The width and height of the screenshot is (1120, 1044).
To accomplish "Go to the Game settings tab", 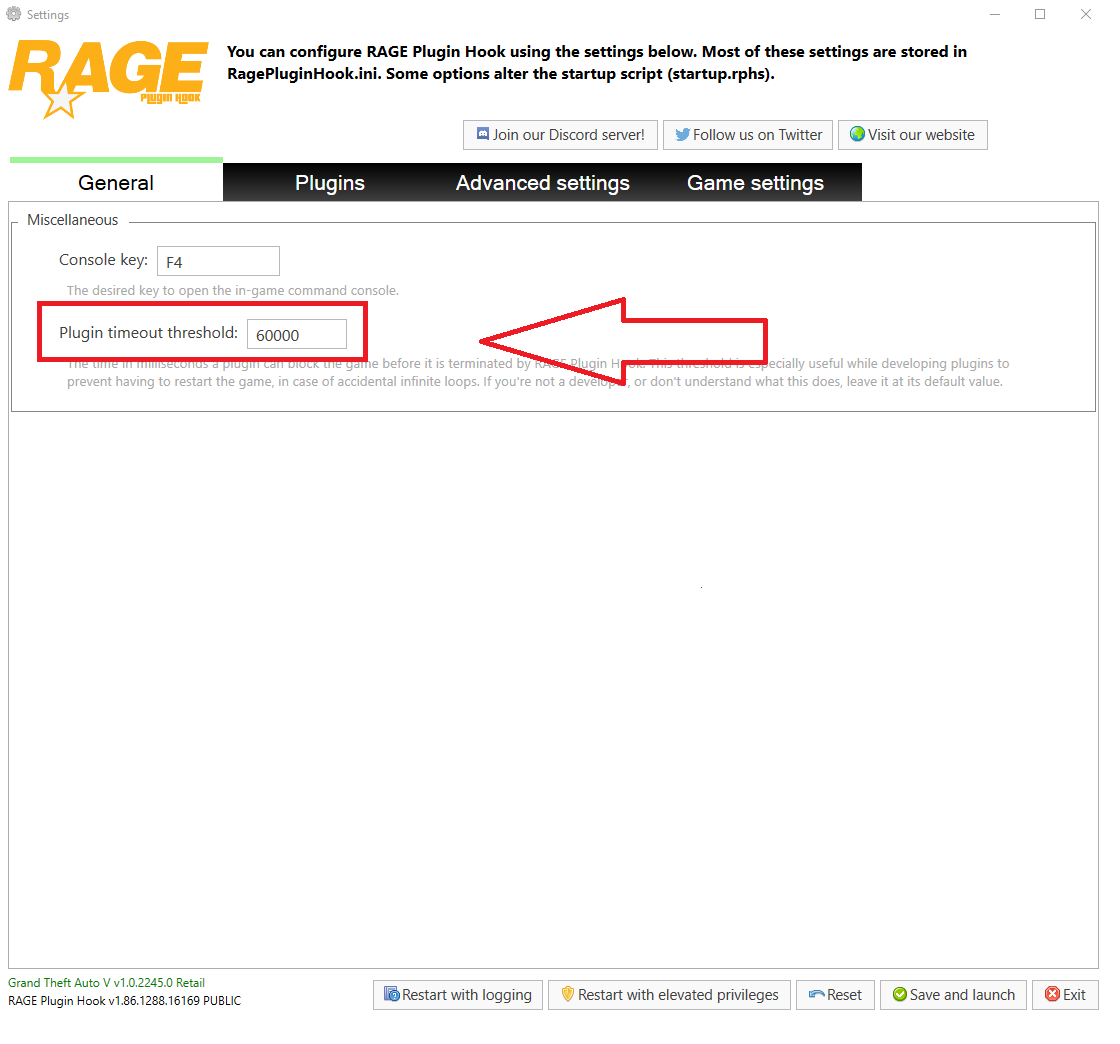I will [x=755, y=183].
